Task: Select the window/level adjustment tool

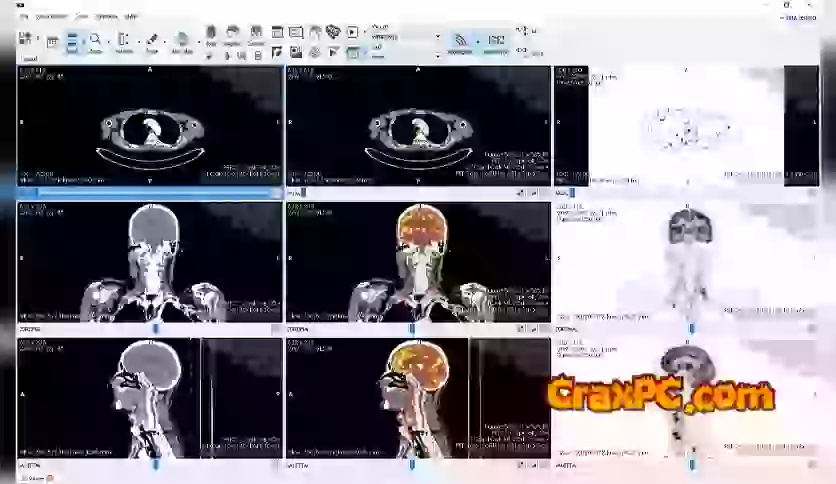Action: tap(124, 42)
